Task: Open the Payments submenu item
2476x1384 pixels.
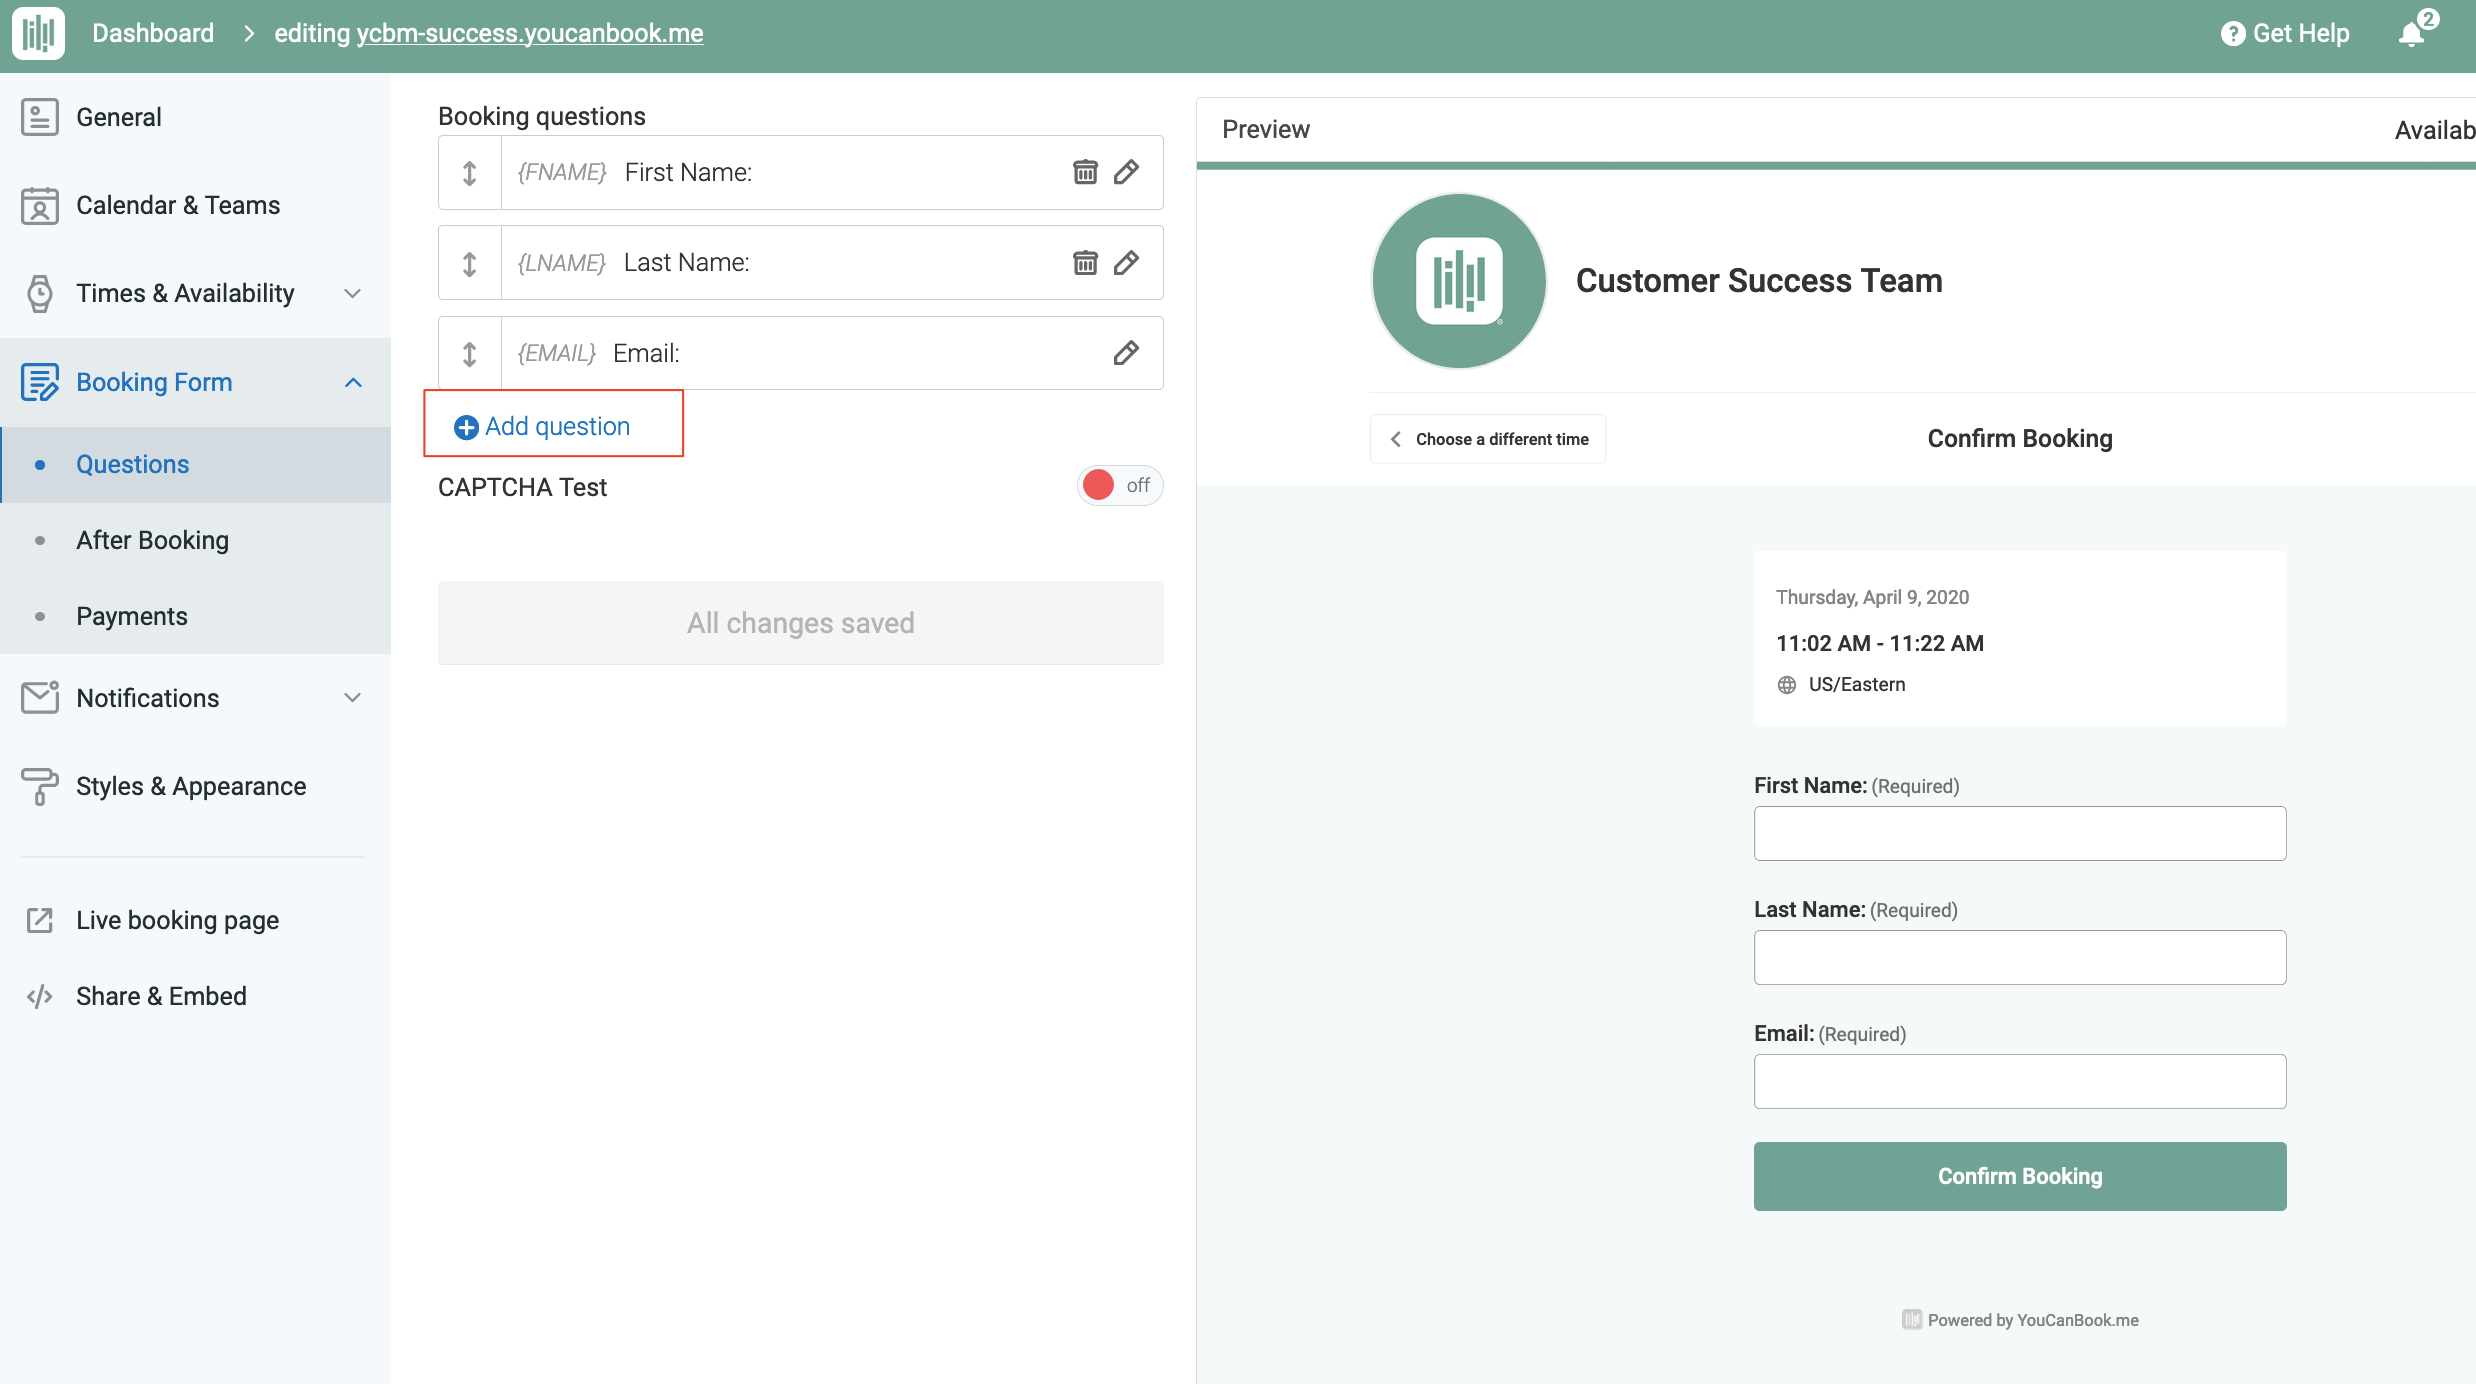Action: 131,616
